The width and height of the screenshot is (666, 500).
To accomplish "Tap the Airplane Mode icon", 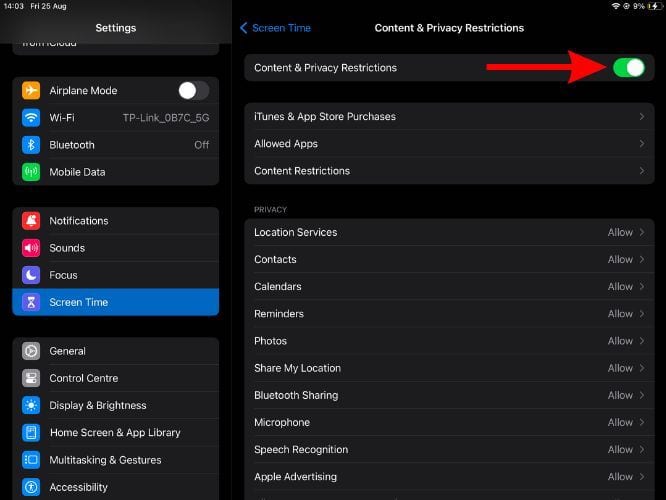I will 31,91.
